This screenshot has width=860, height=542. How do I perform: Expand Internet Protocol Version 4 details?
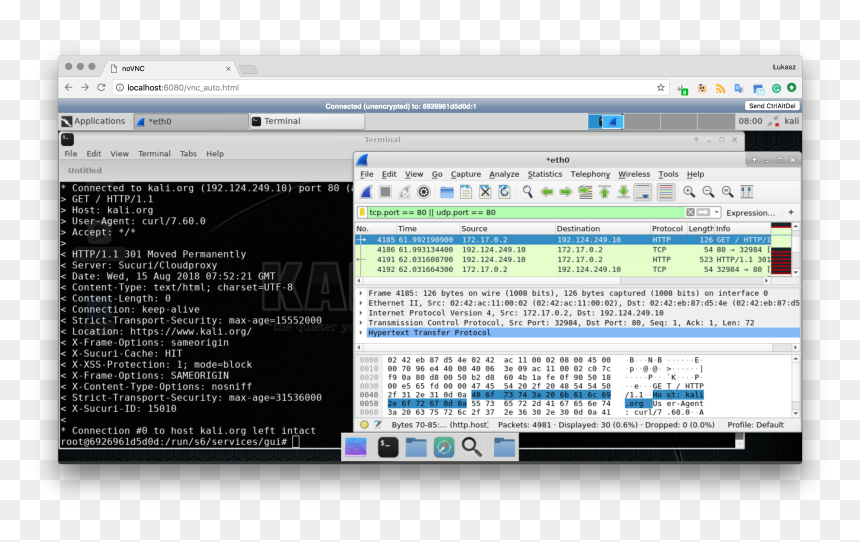(361, 313)
